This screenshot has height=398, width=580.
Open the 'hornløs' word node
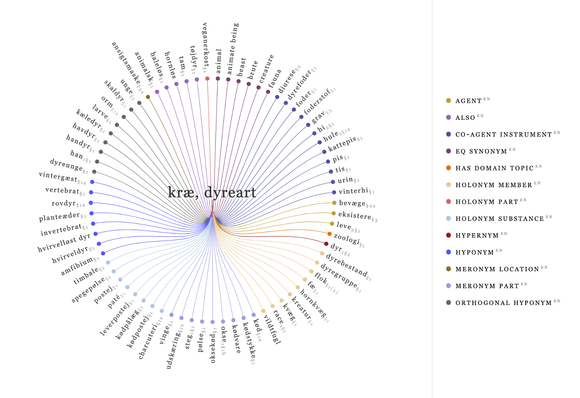point(171,65)
